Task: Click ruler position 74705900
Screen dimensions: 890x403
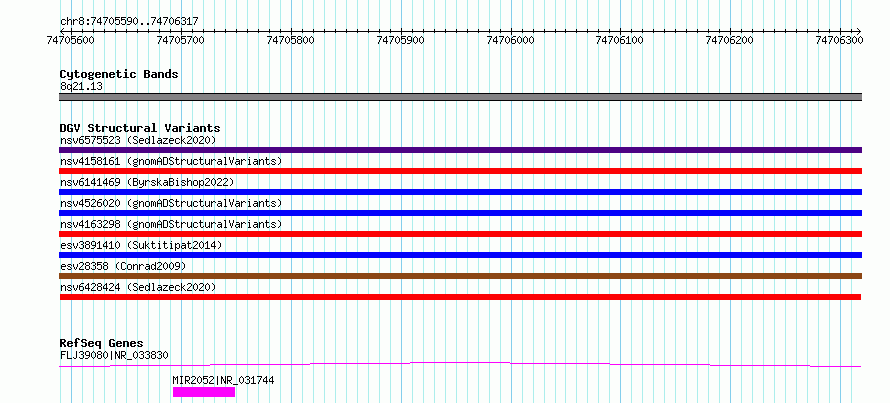Action: click(401, 40)
